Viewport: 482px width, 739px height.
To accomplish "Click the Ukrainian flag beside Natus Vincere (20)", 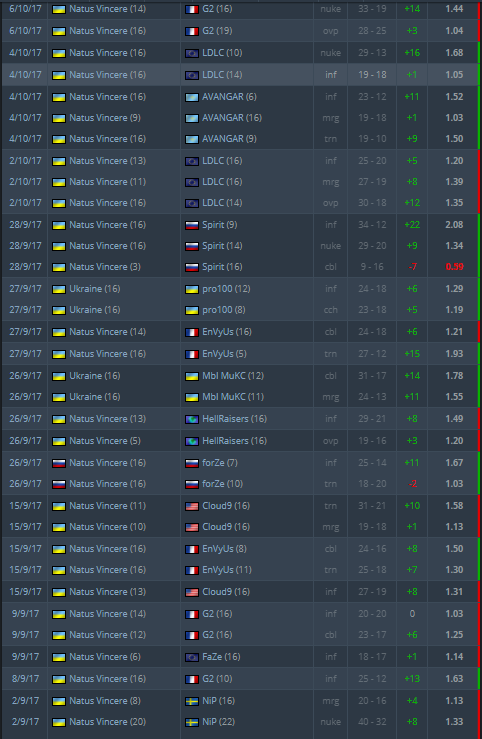I will [58, 723].
